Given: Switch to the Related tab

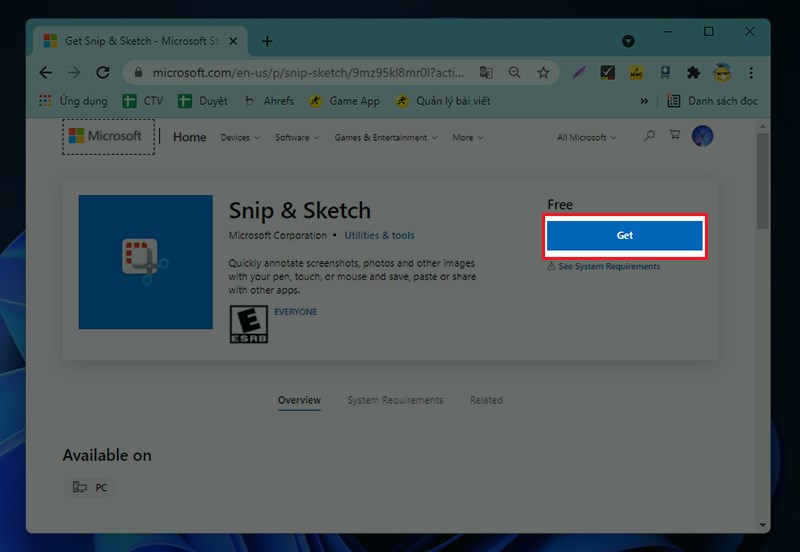Looking at the screenshot, I should pyautogui.click(x=486, y=400).
